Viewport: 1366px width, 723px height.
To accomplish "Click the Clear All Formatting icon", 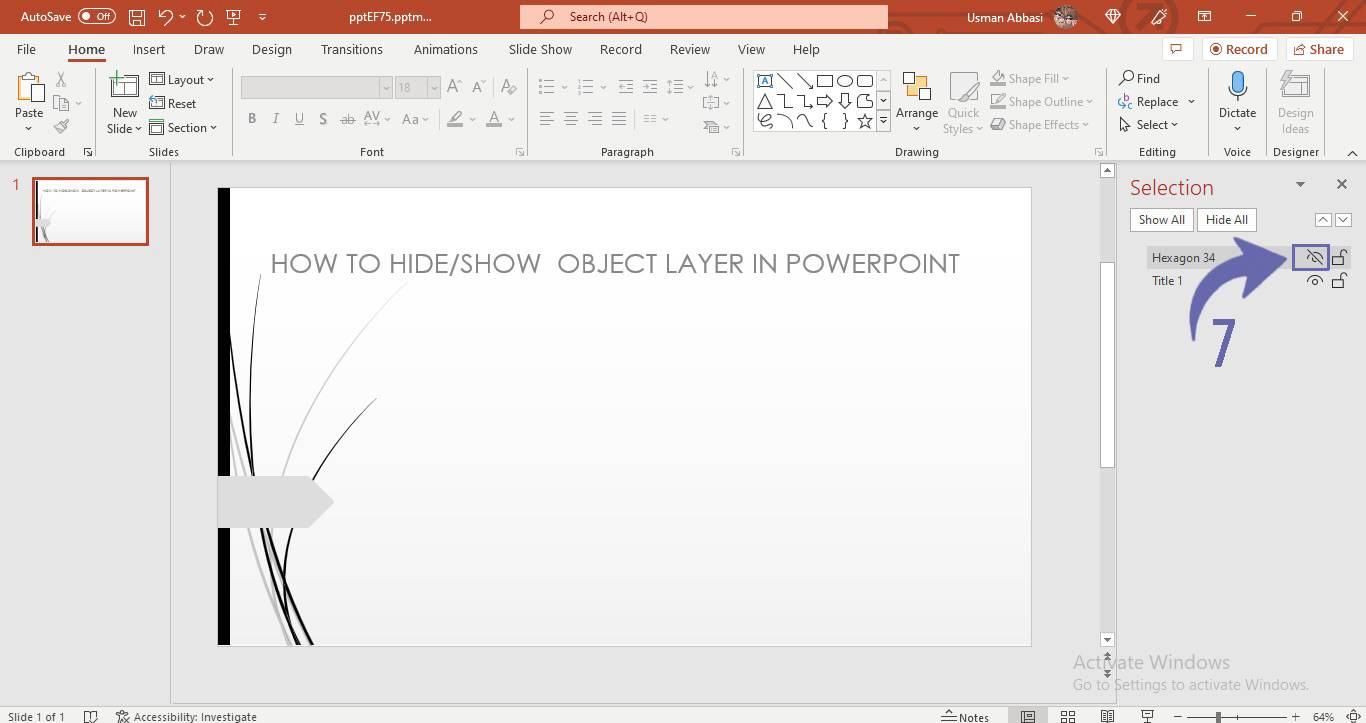I will coord(509,87).
